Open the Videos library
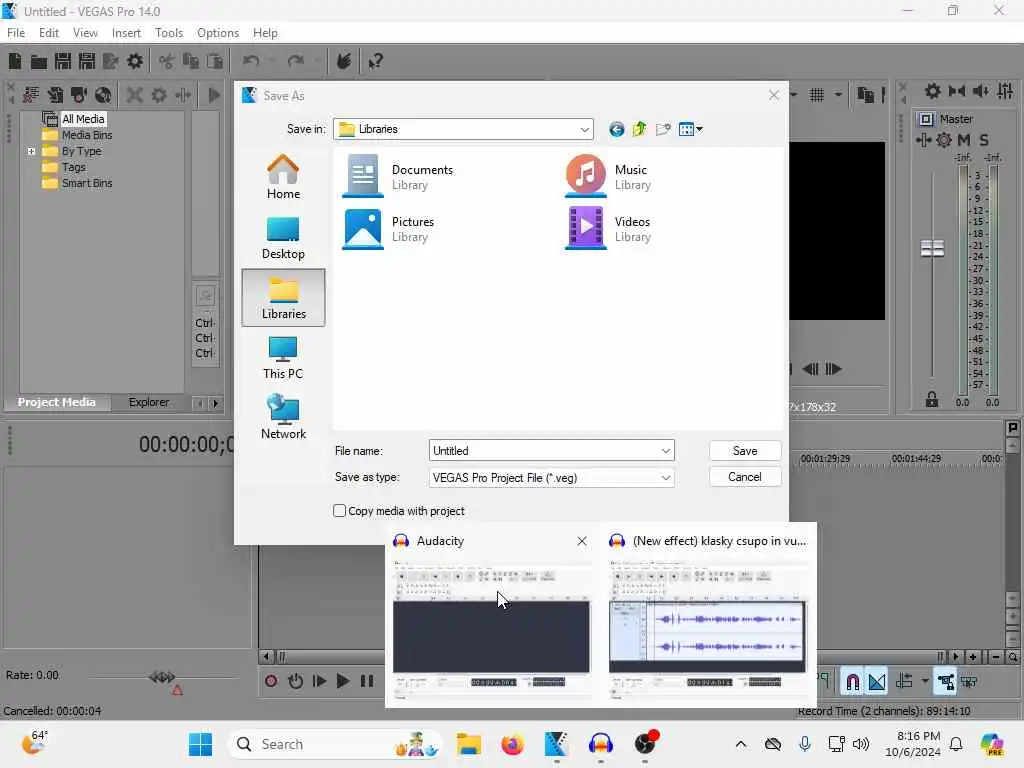Image resolution: width=1024 pixels, height=768 pixels. click(x=608, y=229)
